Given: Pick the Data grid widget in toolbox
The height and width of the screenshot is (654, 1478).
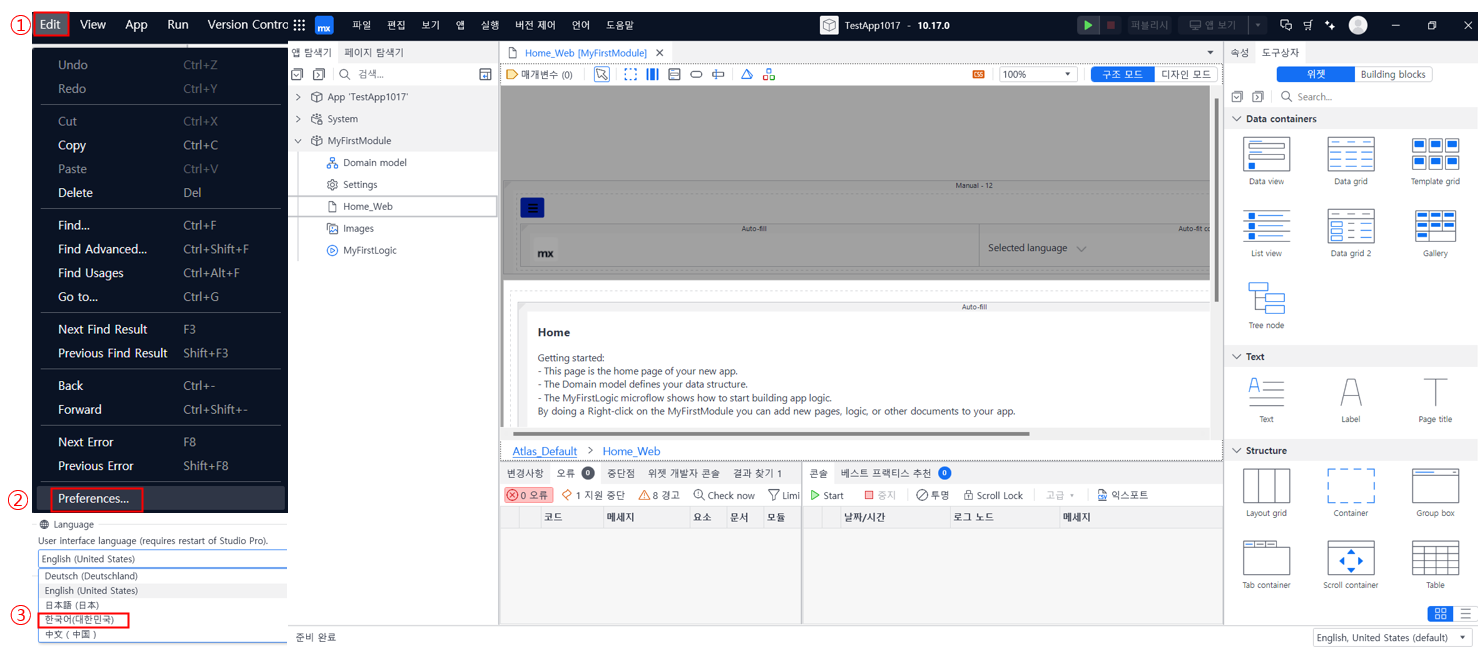Looking at the screenshot, I should pos(1350,161).
